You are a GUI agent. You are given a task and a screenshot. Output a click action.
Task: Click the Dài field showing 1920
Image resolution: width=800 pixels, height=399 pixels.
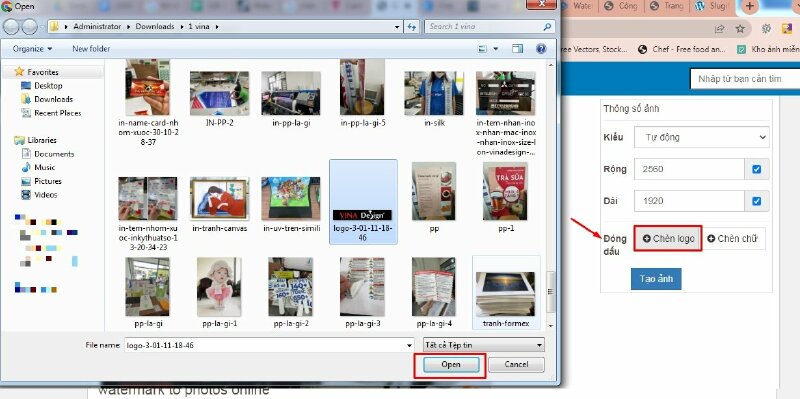click(x=689, y=201)
